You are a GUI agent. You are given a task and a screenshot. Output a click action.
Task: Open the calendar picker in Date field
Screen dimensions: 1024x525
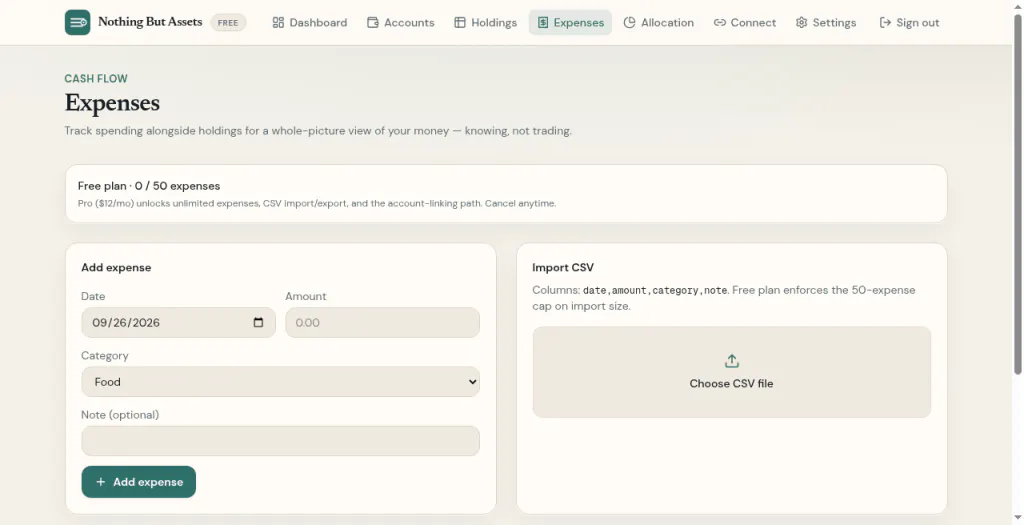click(x=258, y=323)
